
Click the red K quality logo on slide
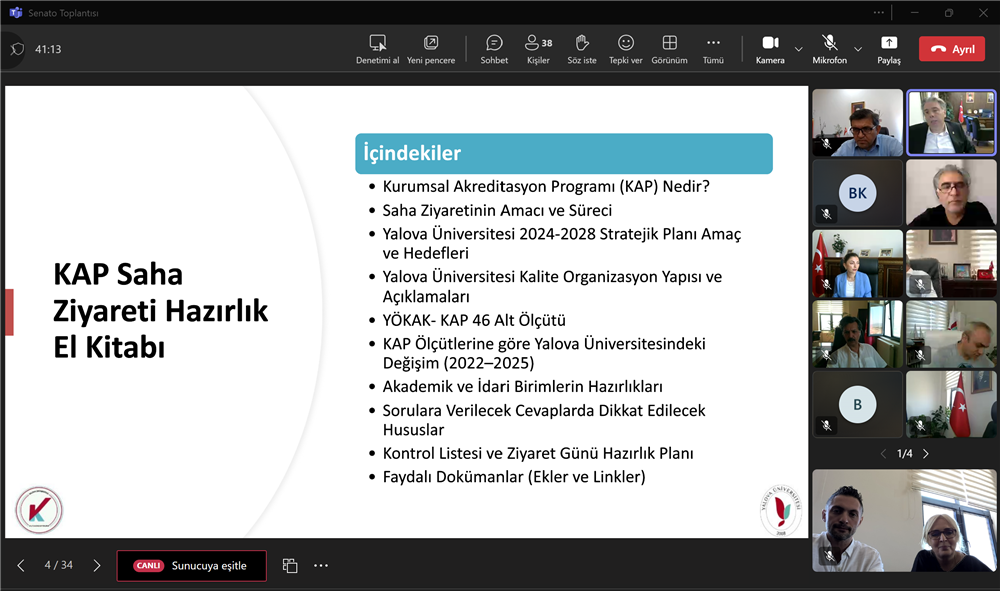39,510
